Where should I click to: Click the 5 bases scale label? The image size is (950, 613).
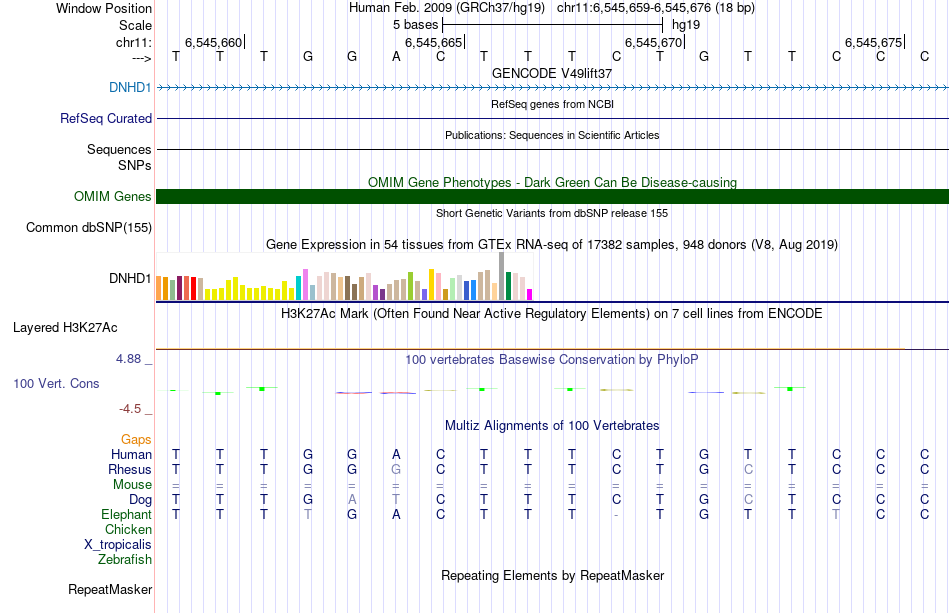[415, 25]
